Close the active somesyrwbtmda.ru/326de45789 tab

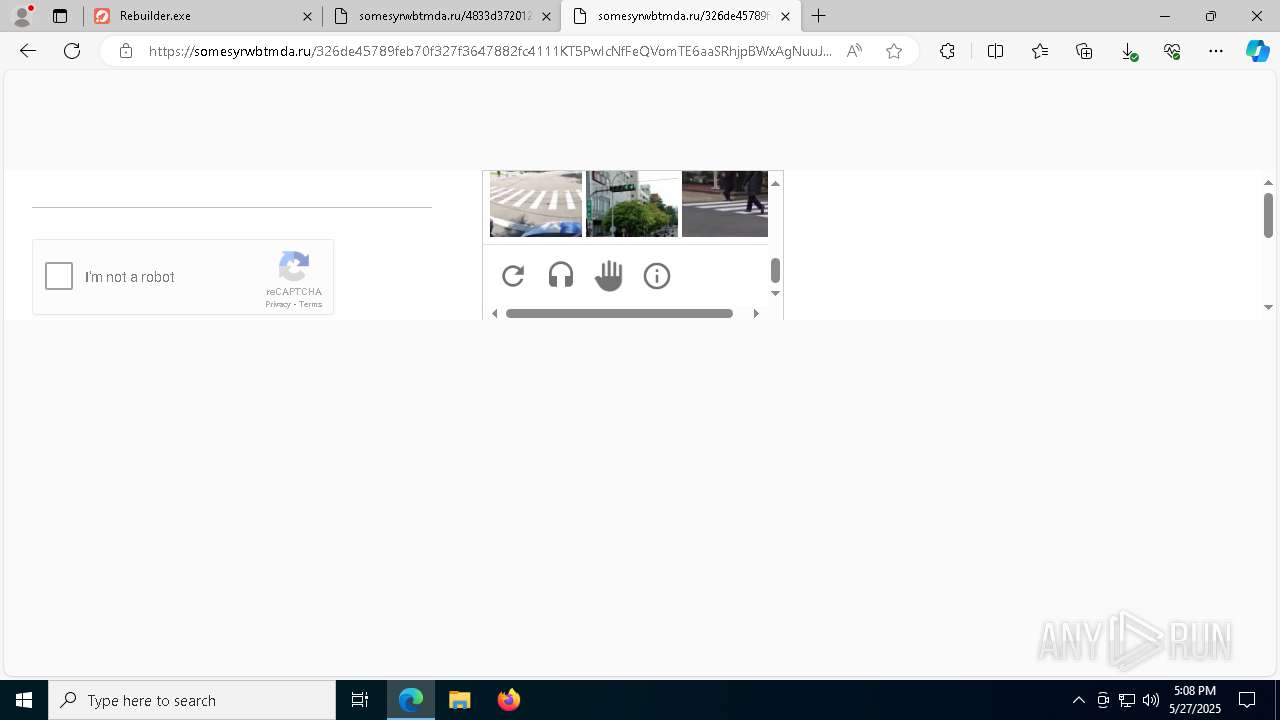(x=785, y=16)
